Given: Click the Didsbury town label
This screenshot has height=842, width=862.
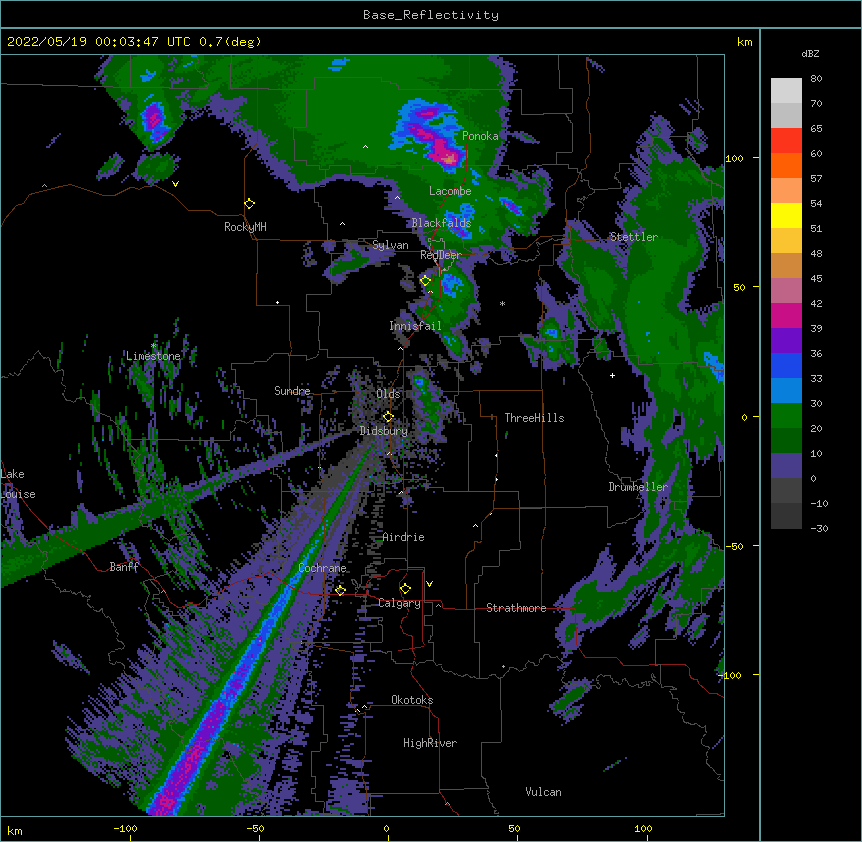Looking at the screenshot, I should pyautogui.click(x=383, y=431).
